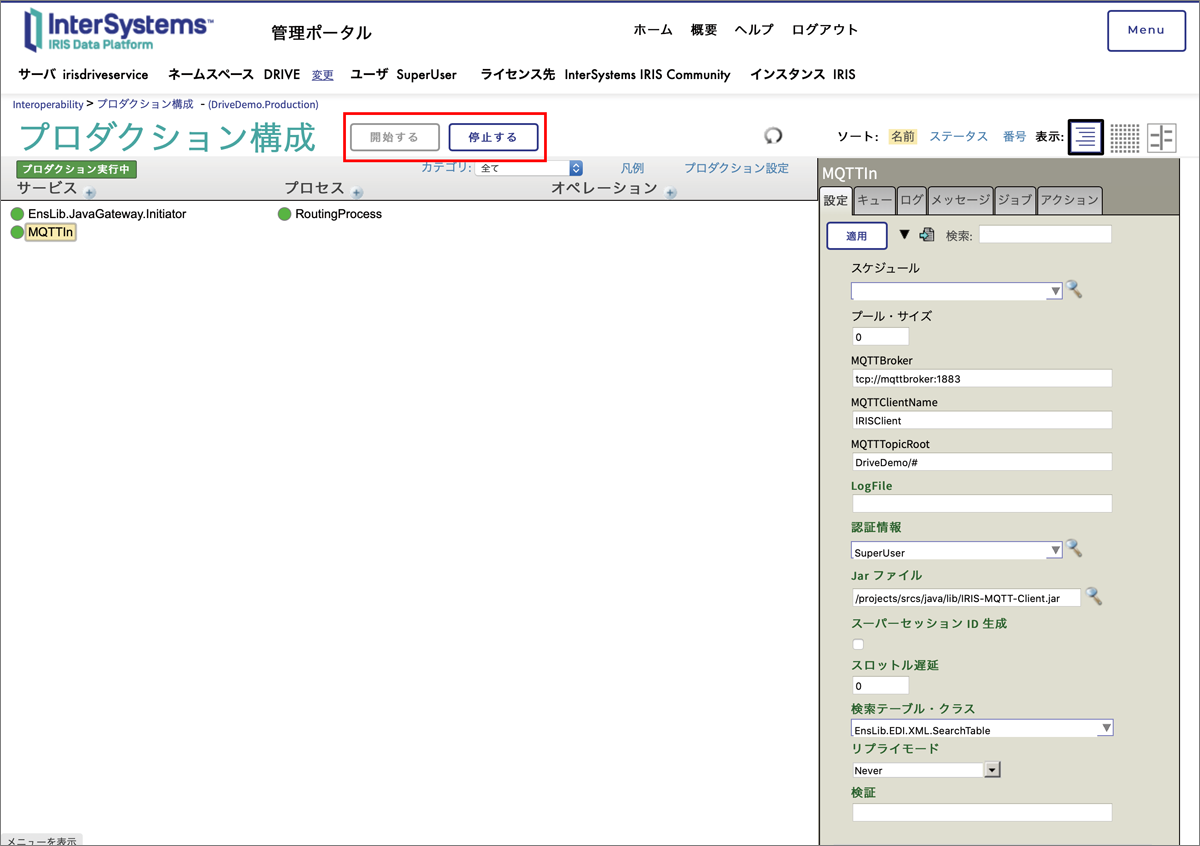The image size is (1200, 846).
Task: Open the プロダクション構成 breadcrumb link
Action: (x=145, y=104)
